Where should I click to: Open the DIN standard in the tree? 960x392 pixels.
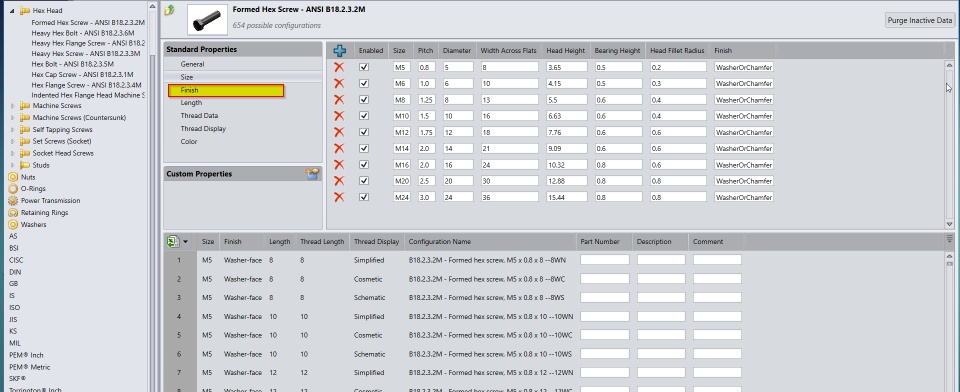(x=15, y=272)
